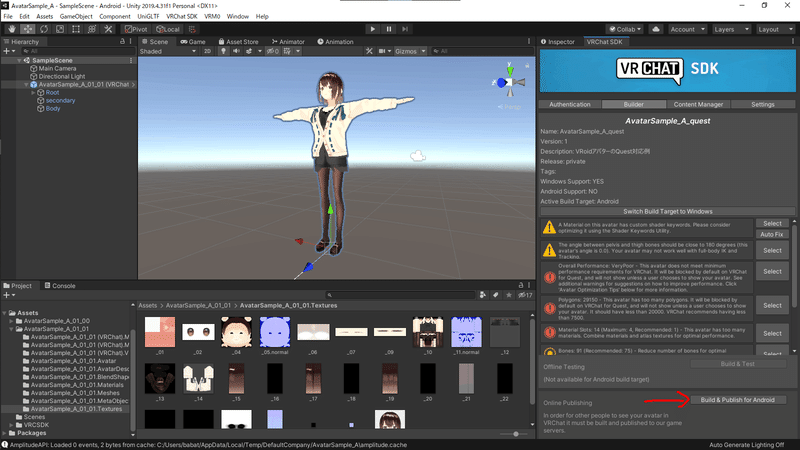Switch to the Inspector tab
Screen dimensions: 800x450
pyautogui.click(x=558, y=42)
